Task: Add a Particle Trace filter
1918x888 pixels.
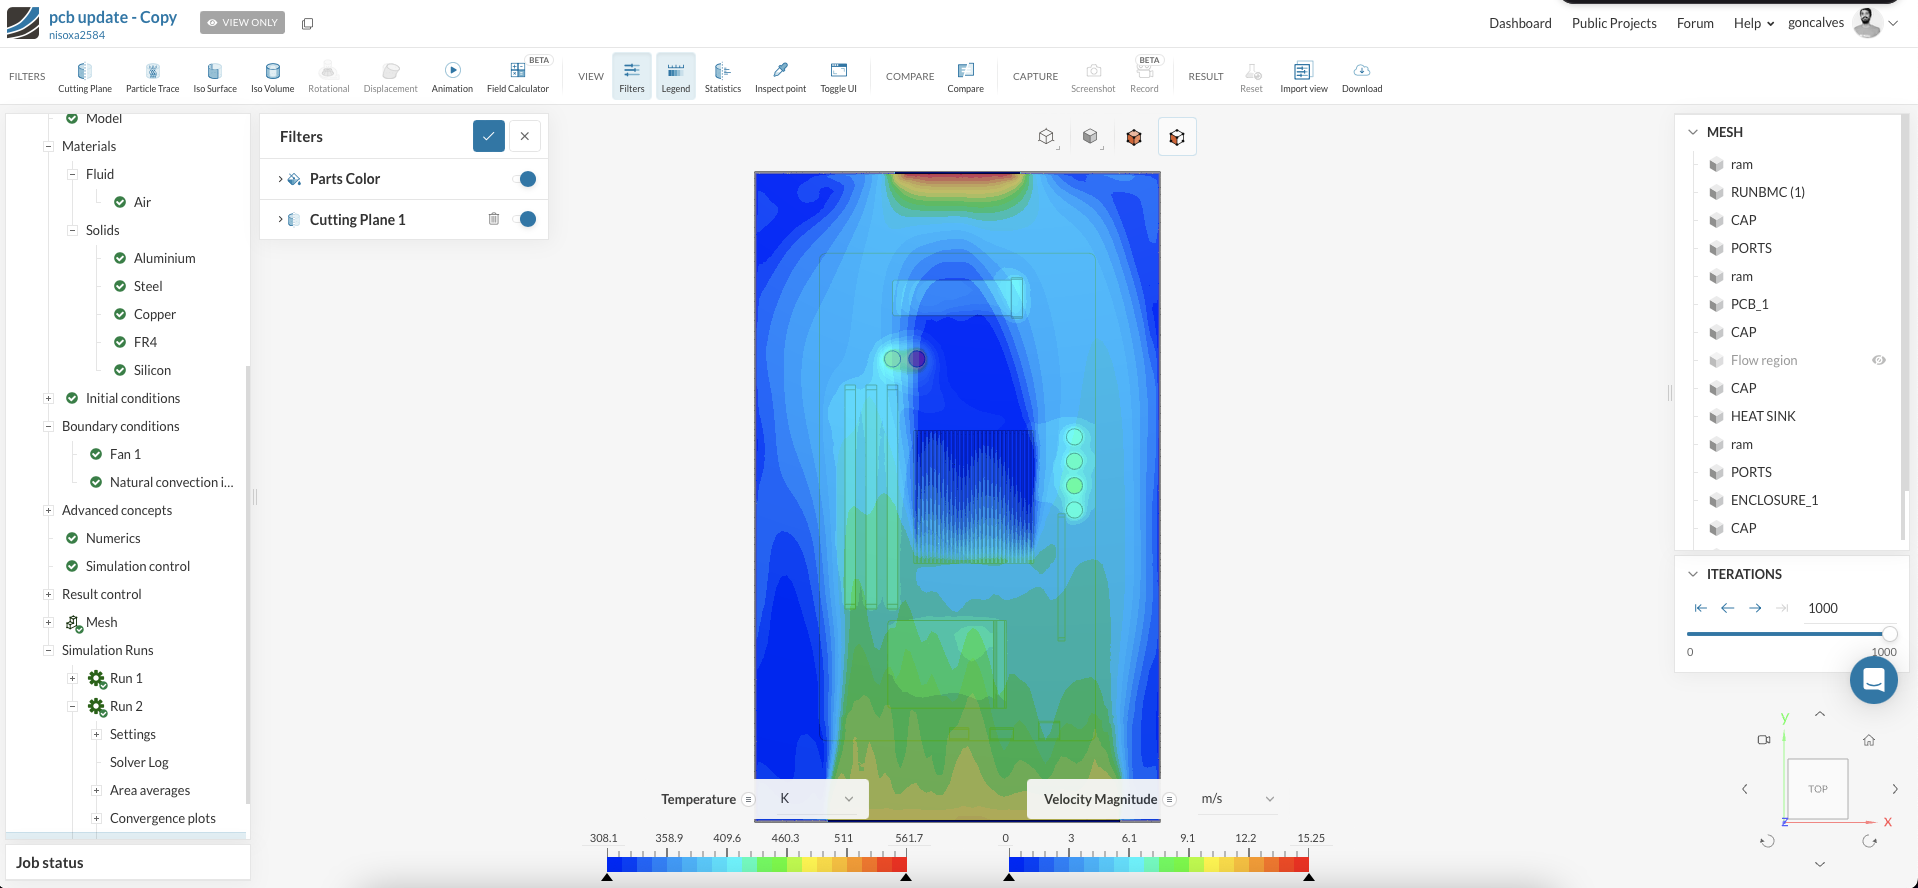Action: point(152,76)
